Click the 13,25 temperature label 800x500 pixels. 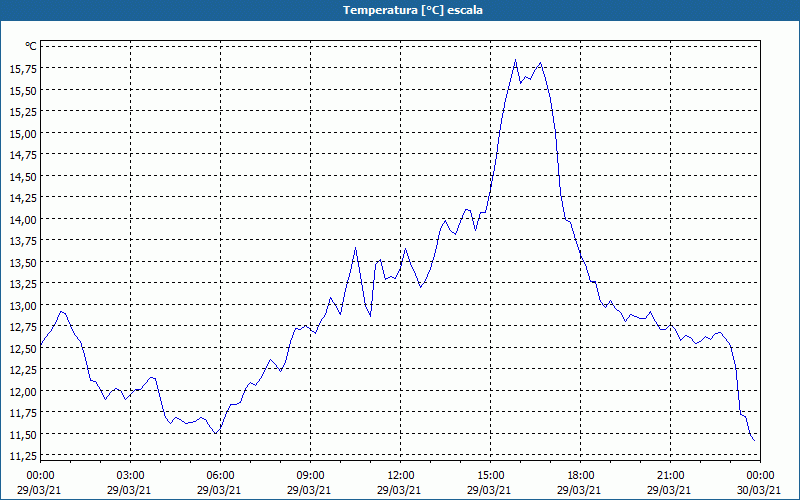pos(23,284)
